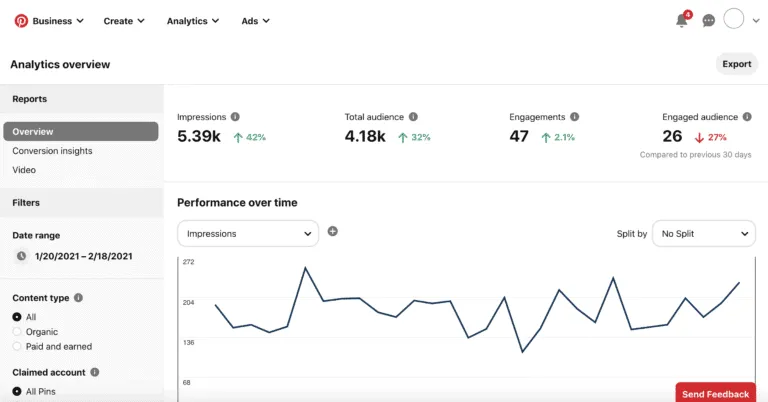Click the 26 engaged audience value
The height and width of the screenshot is (402, 768).
(x=672, y=136)
